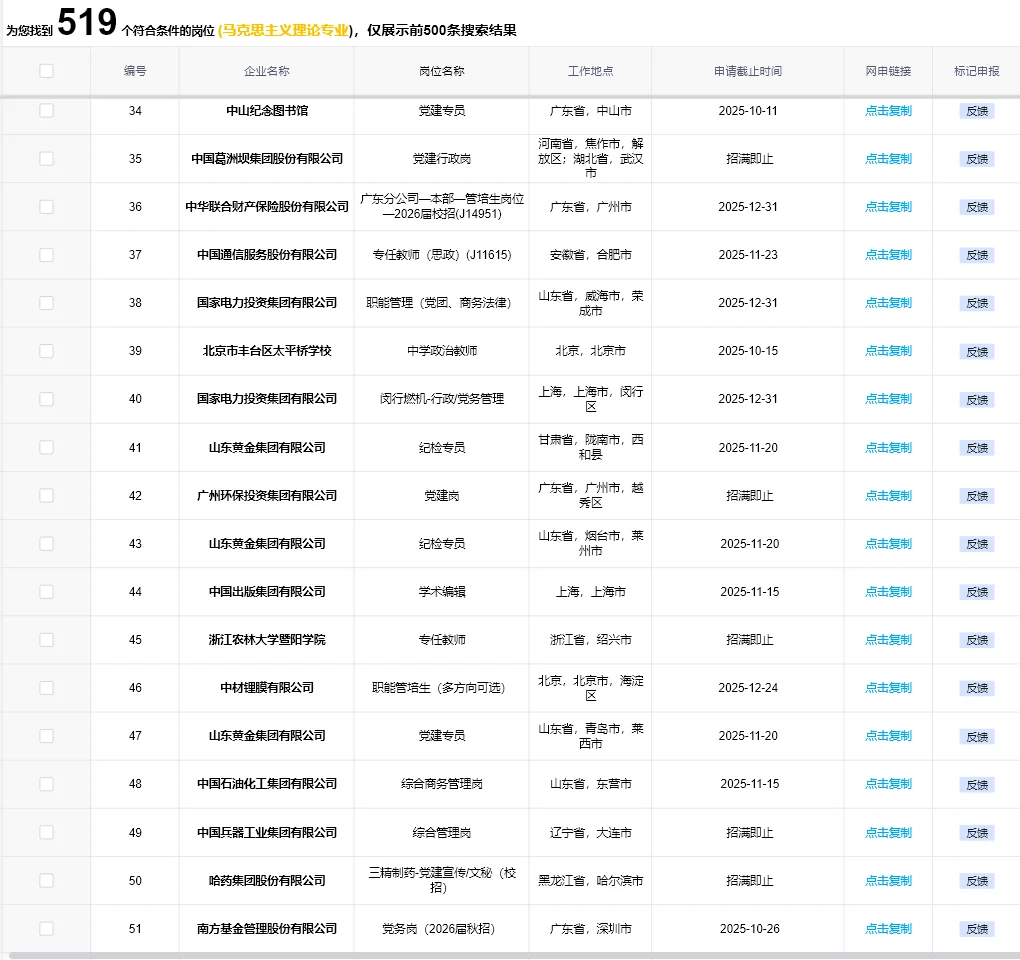Tick the checkbox for row 42 广州环保投资集团
The image size is (1020, 960).
click(x=46, y=496)
